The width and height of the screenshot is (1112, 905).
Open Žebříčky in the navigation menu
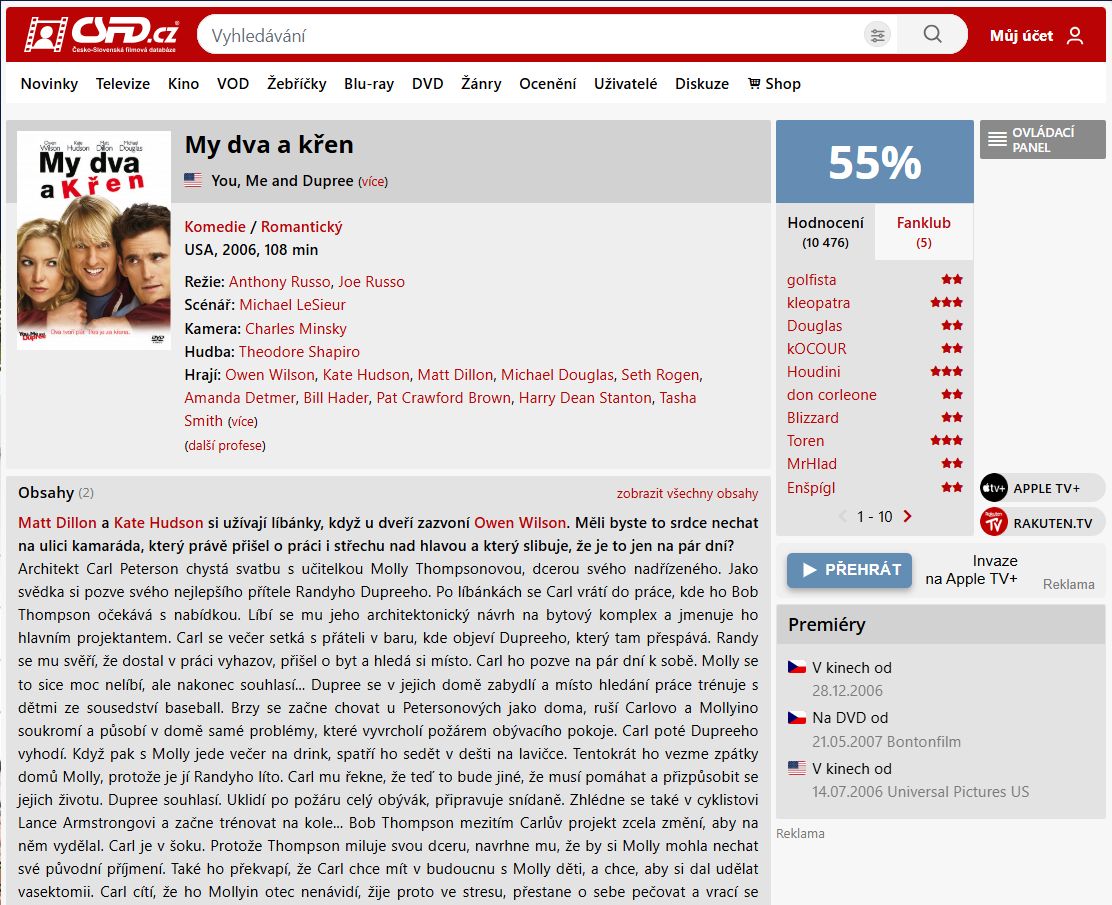pyautogui.click(x=296, y=84)
